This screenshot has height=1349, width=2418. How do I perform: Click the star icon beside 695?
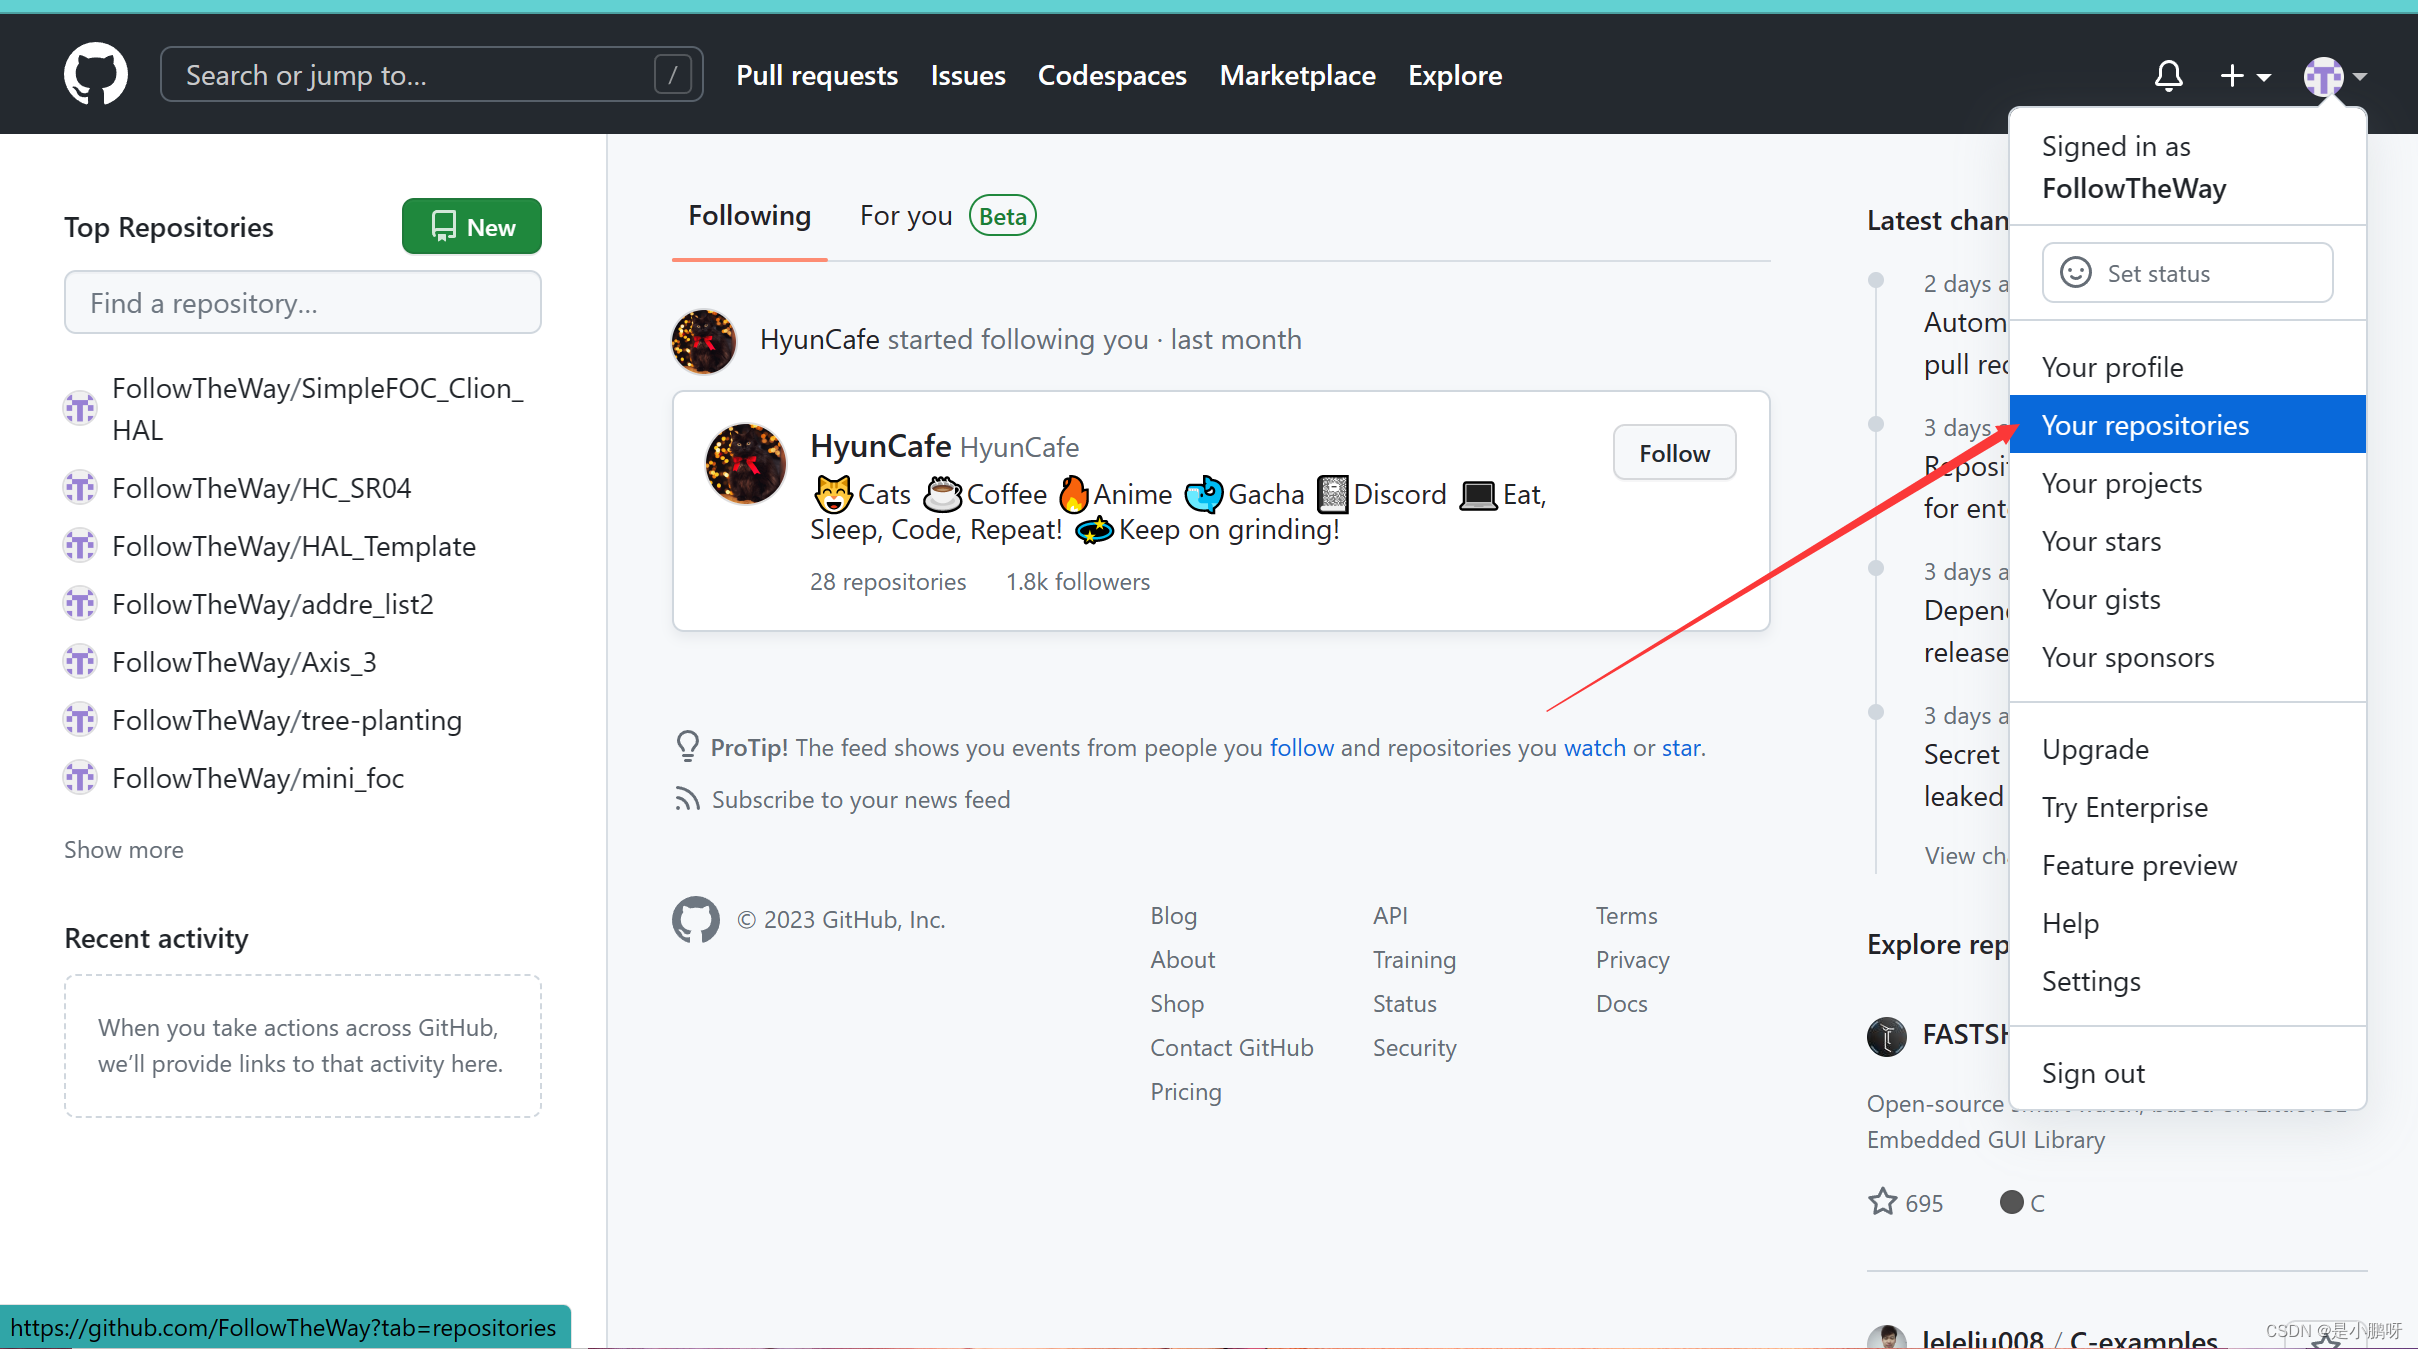[1883, 1202]
